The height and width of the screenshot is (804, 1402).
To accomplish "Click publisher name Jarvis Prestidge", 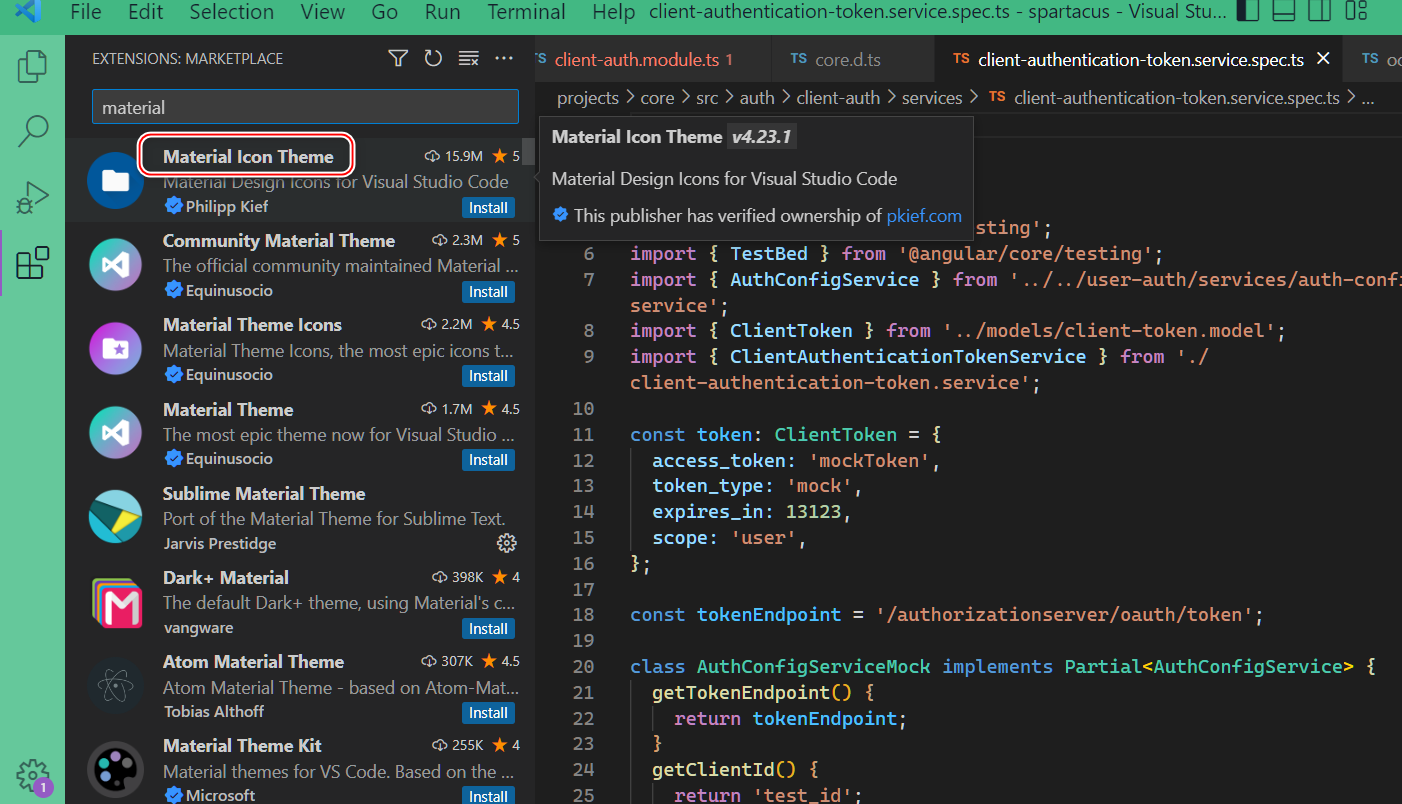I will 219,543.
